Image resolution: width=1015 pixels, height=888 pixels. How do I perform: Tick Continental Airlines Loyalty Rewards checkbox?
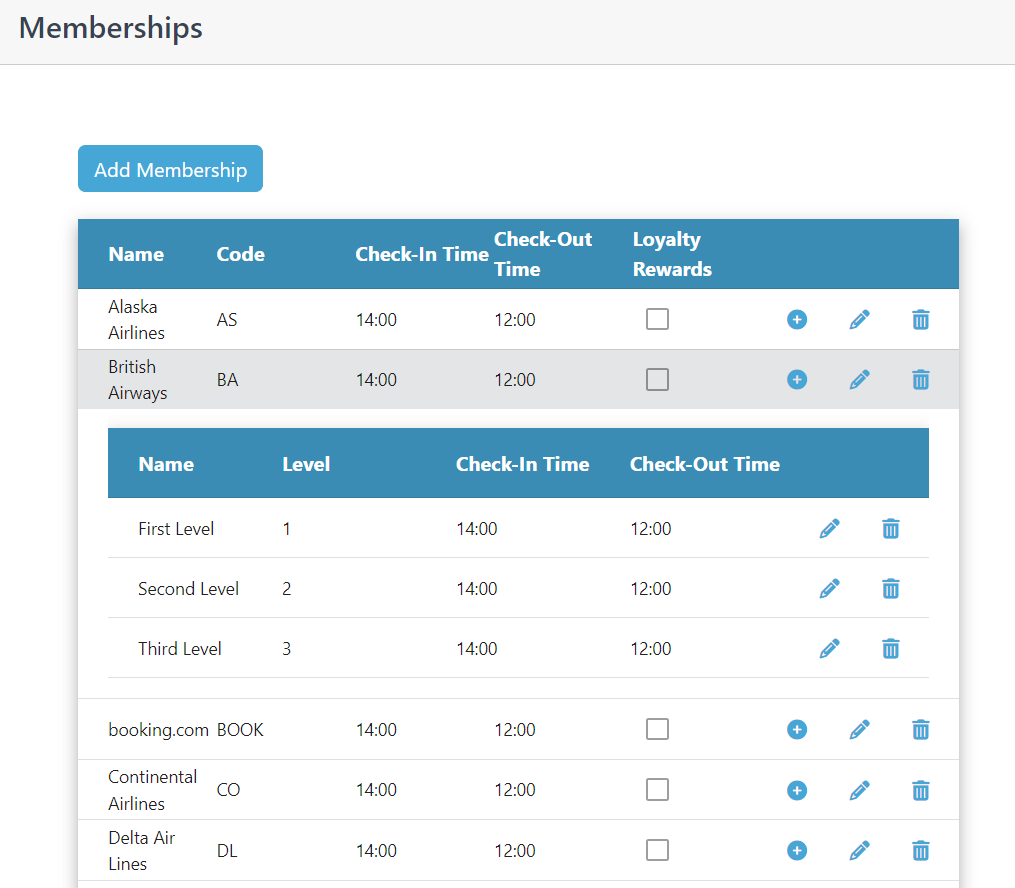[x=657, y=790]
